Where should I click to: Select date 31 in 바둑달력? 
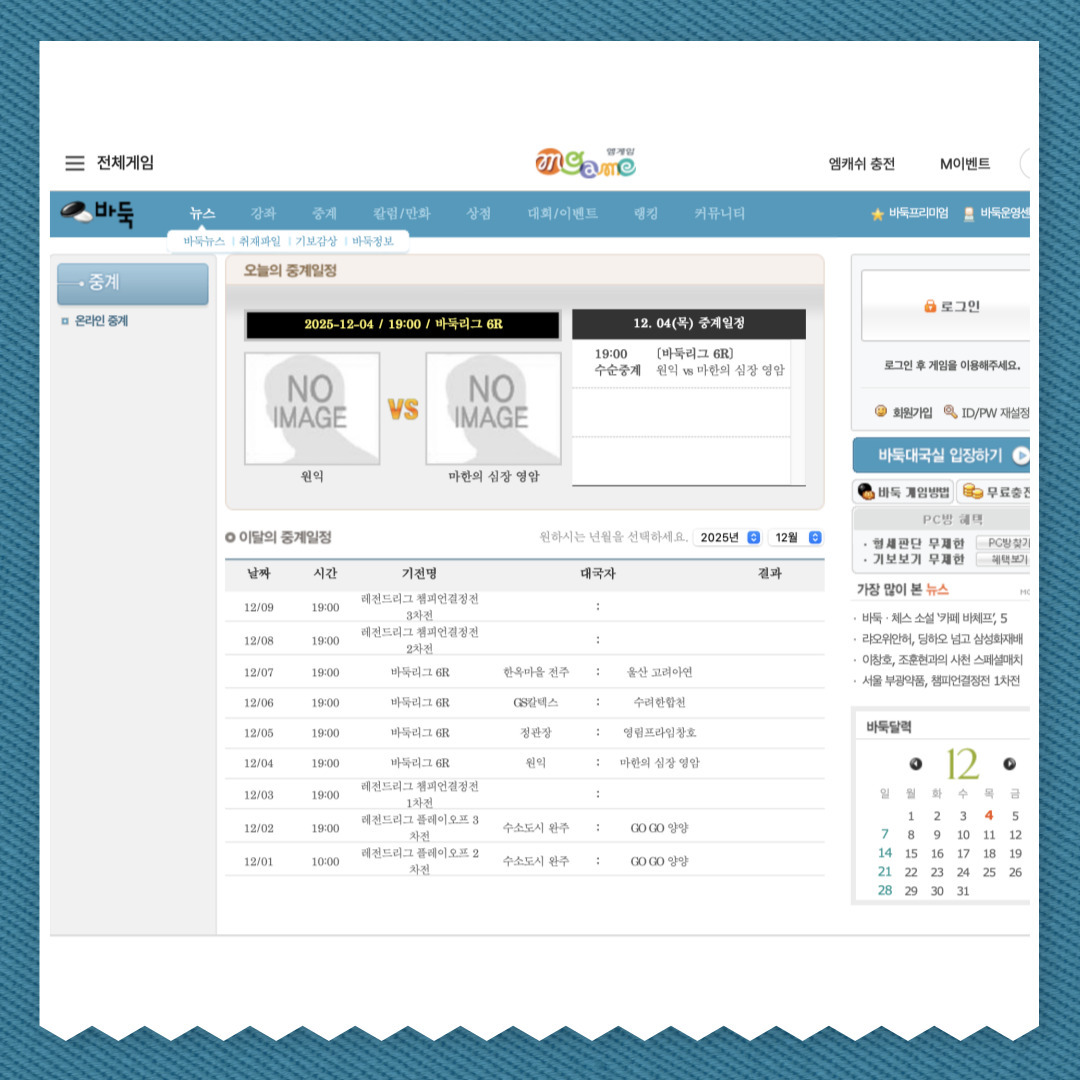[x=963, y=891]
